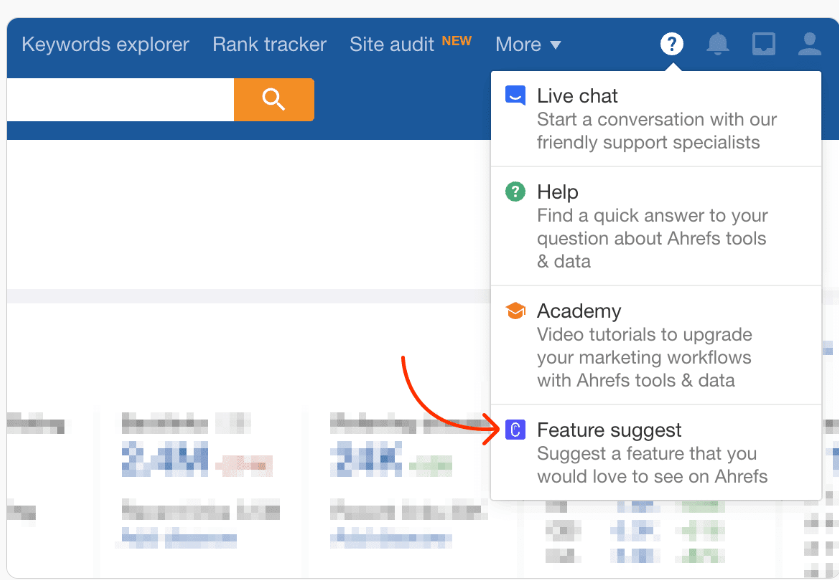Open the user account profile icon
Screen dimensions: 839x580
click(810, 44)
